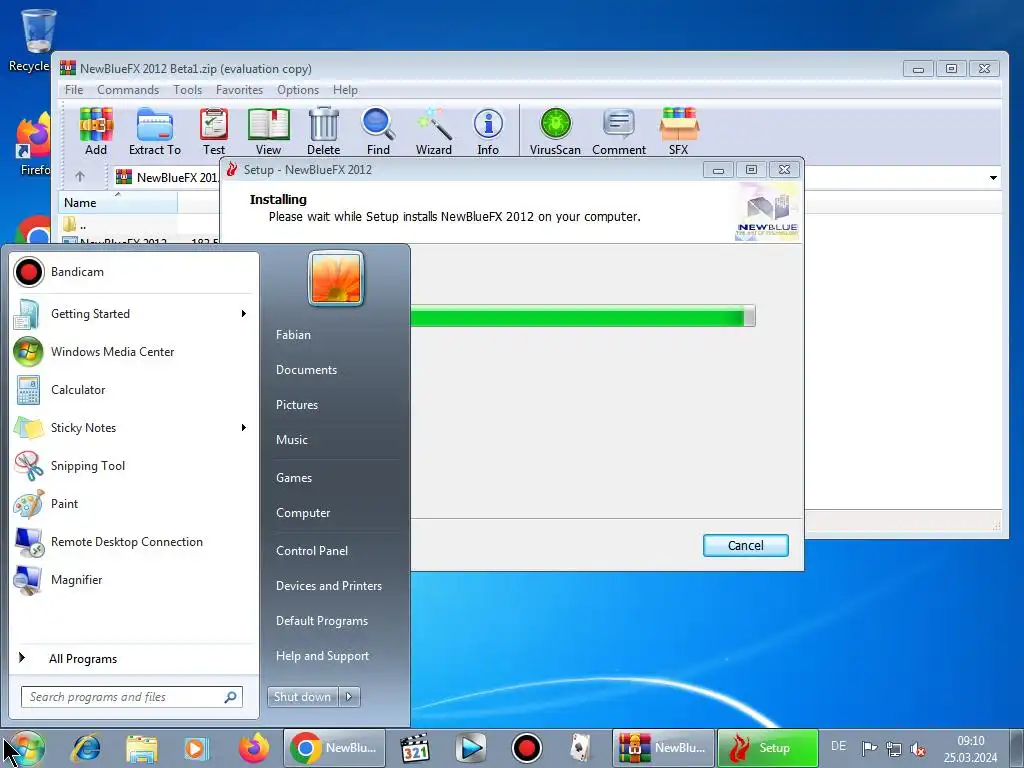Start VirusScan from WinRAR toolbar

[555, 131]
